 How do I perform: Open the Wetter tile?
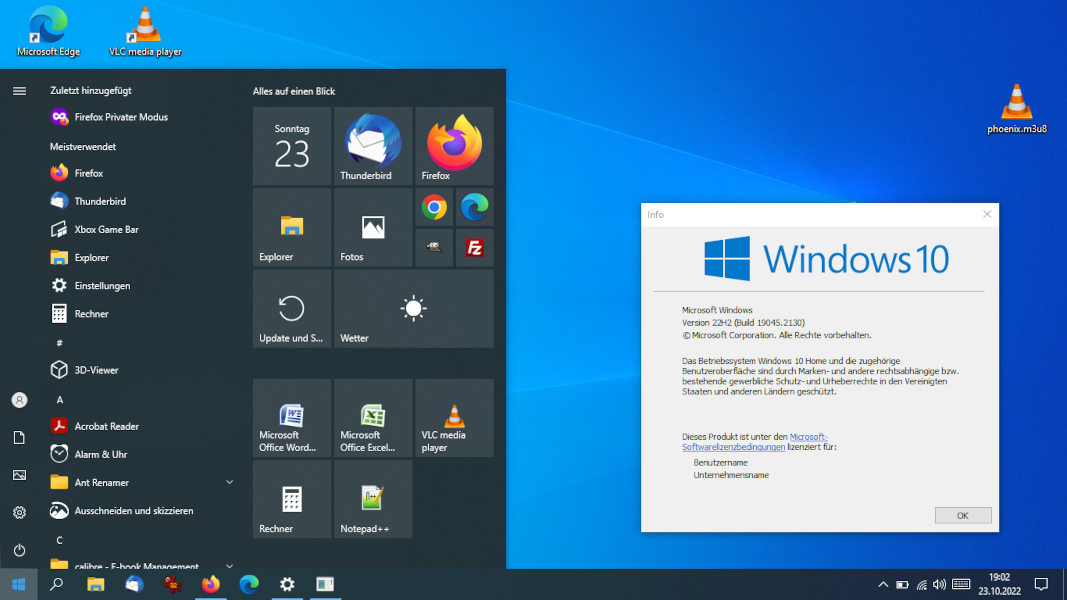pyautogui.click(x=414, y=309)
